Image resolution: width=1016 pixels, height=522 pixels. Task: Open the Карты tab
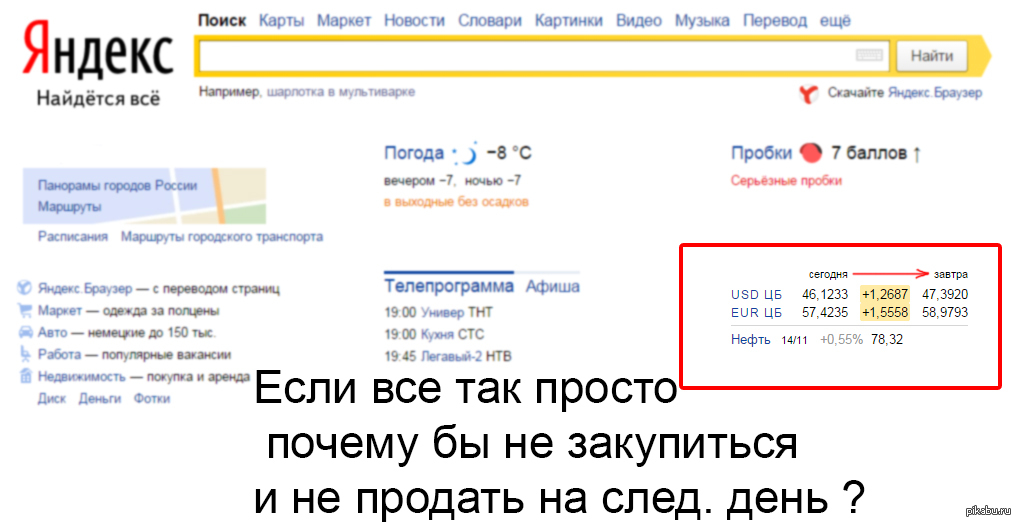(x=282, y=20)
